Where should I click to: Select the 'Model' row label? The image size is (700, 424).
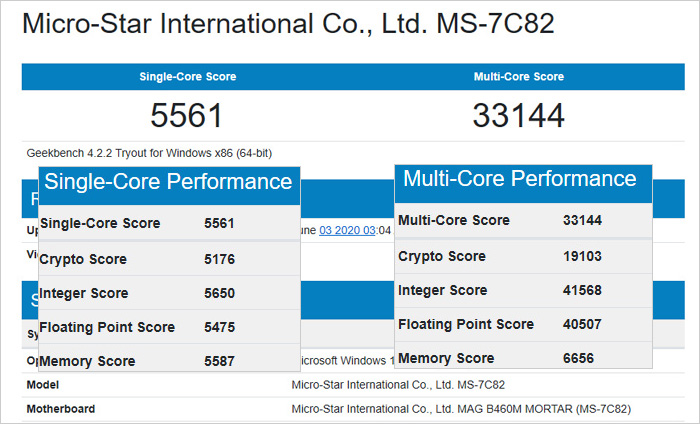coord(42,385)
